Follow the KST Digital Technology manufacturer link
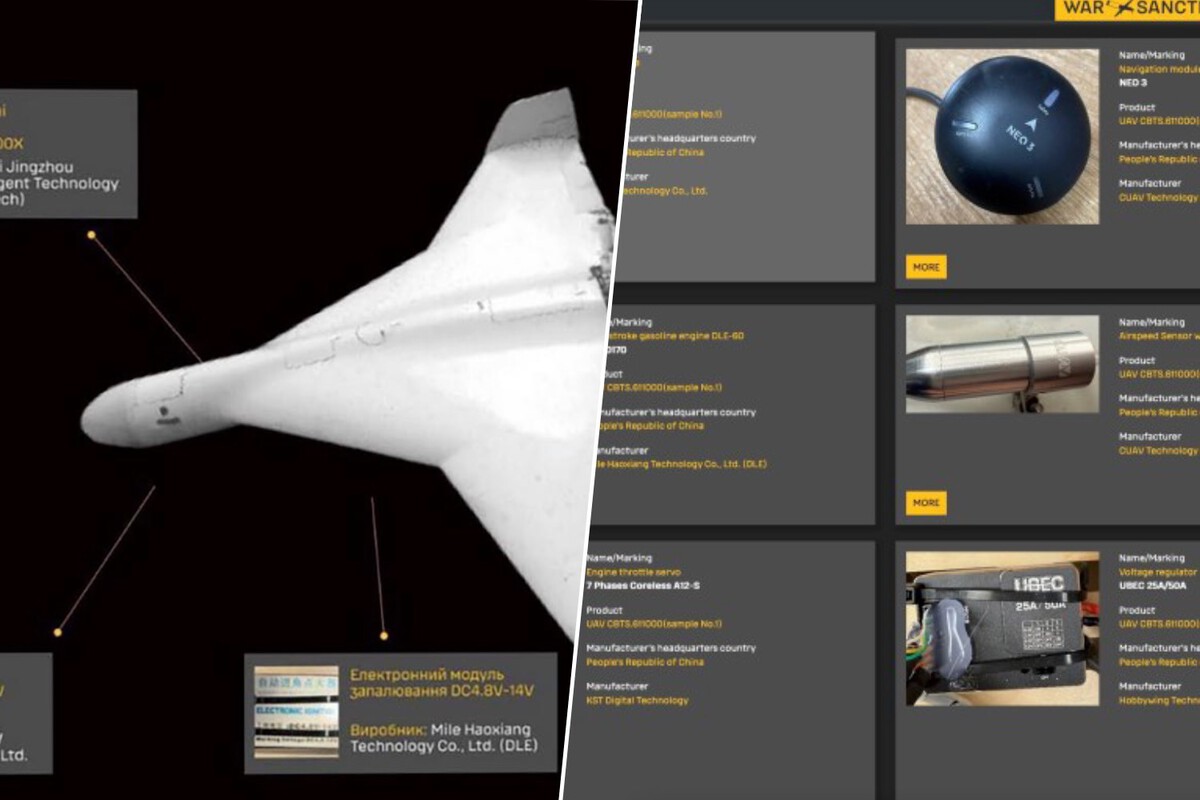 pyautogui.click(x=637, y=701)
